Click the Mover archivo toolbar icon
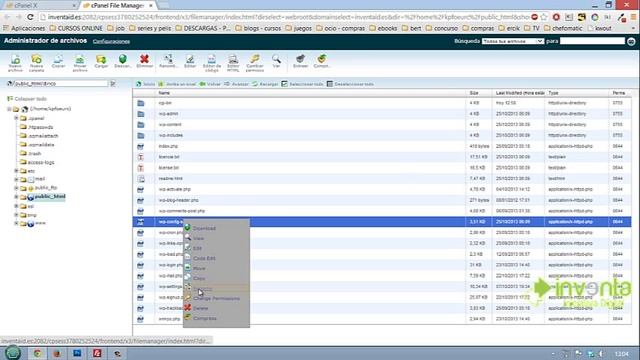Screen dimensions: 640x360 (x=80, y=63)
